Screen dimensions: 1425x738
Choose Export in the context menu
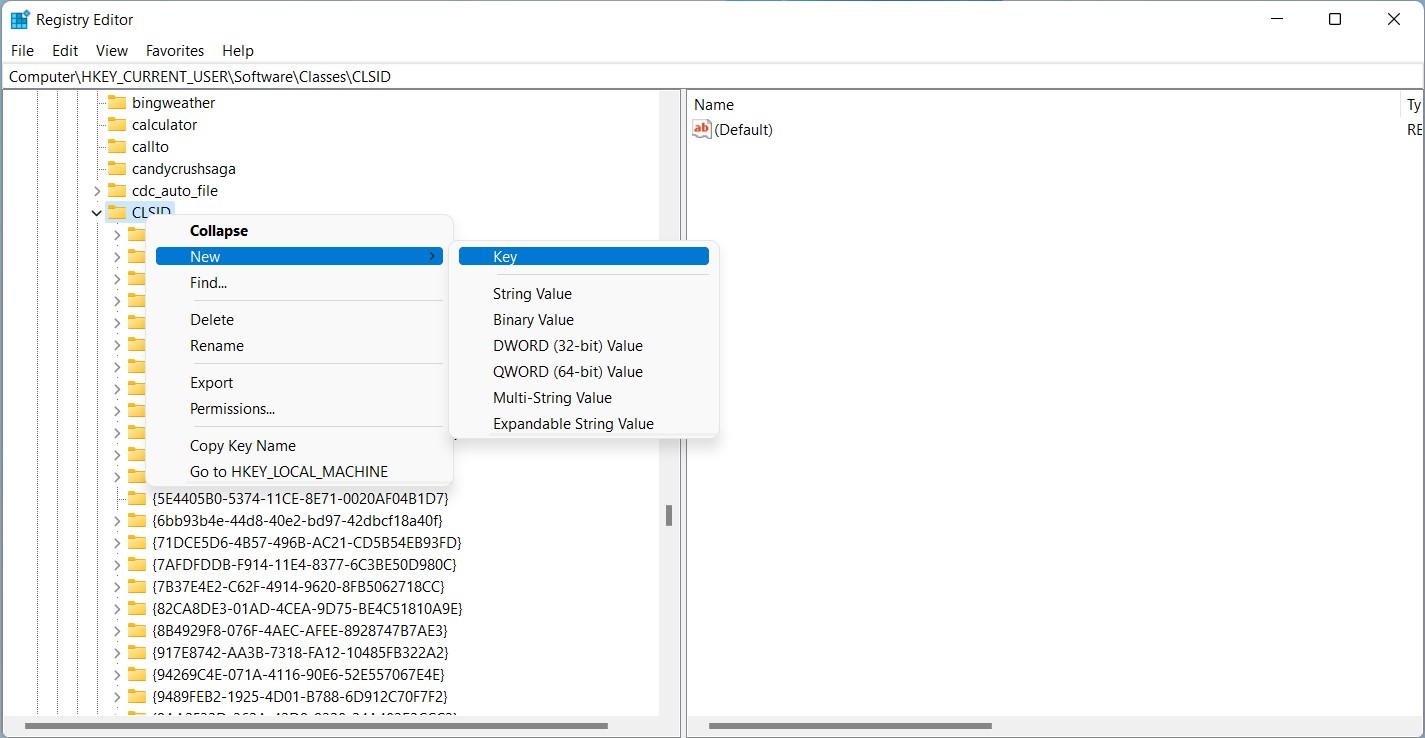(x=299, y=383)
